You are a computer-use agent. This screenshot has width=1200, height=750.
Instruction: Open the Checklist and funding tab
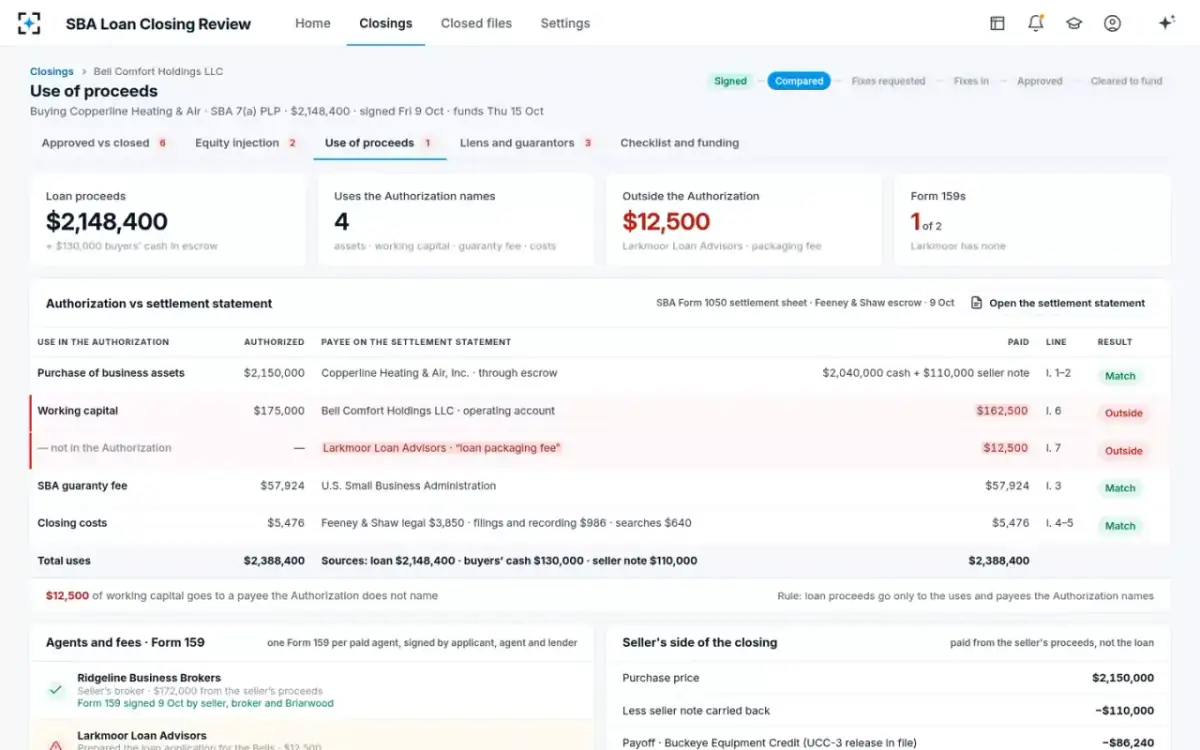click(x=680, y=143)
